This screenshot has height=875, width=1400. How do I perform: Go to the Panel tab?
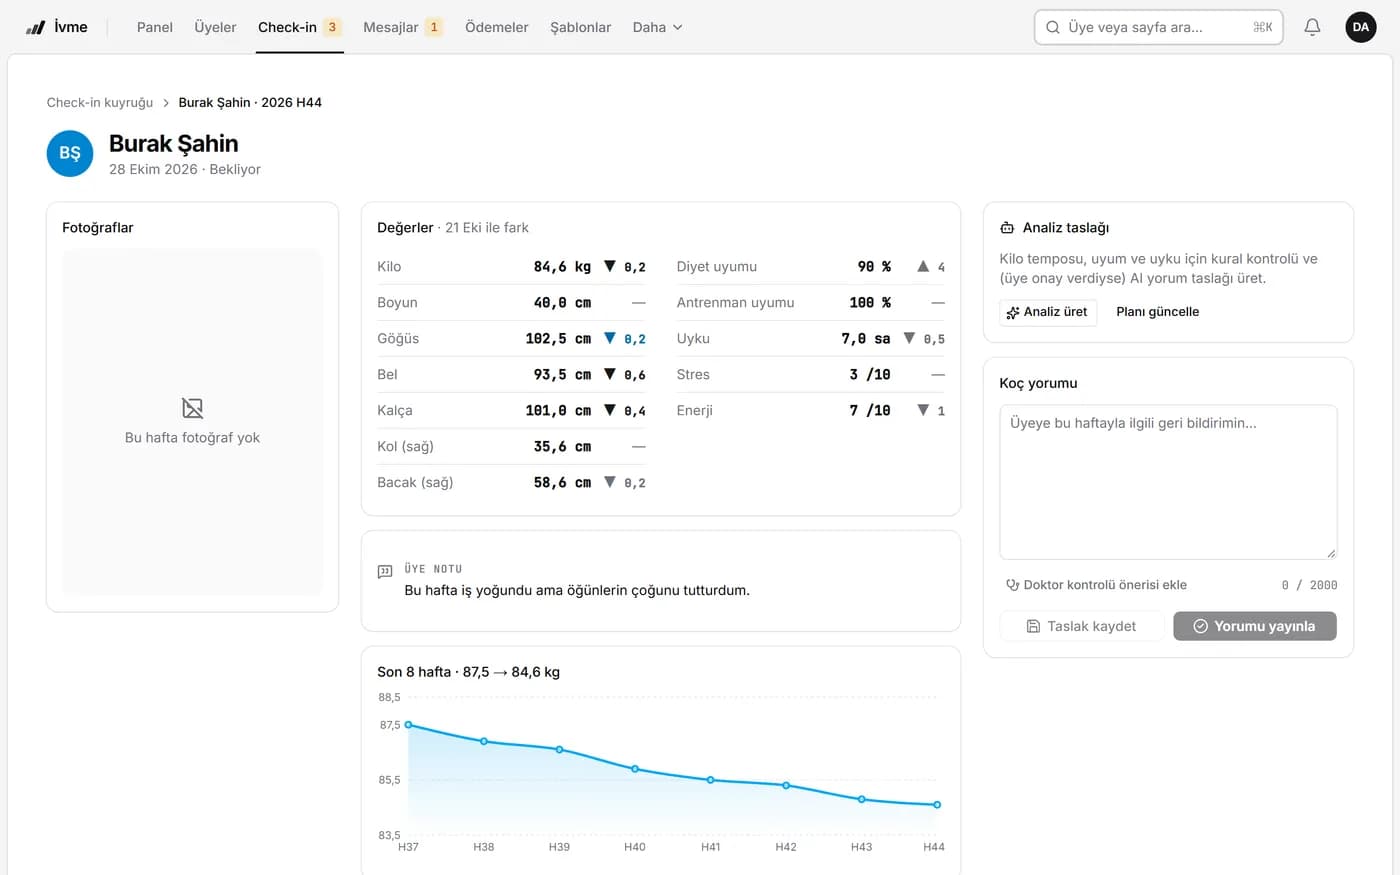click(155, 27)
